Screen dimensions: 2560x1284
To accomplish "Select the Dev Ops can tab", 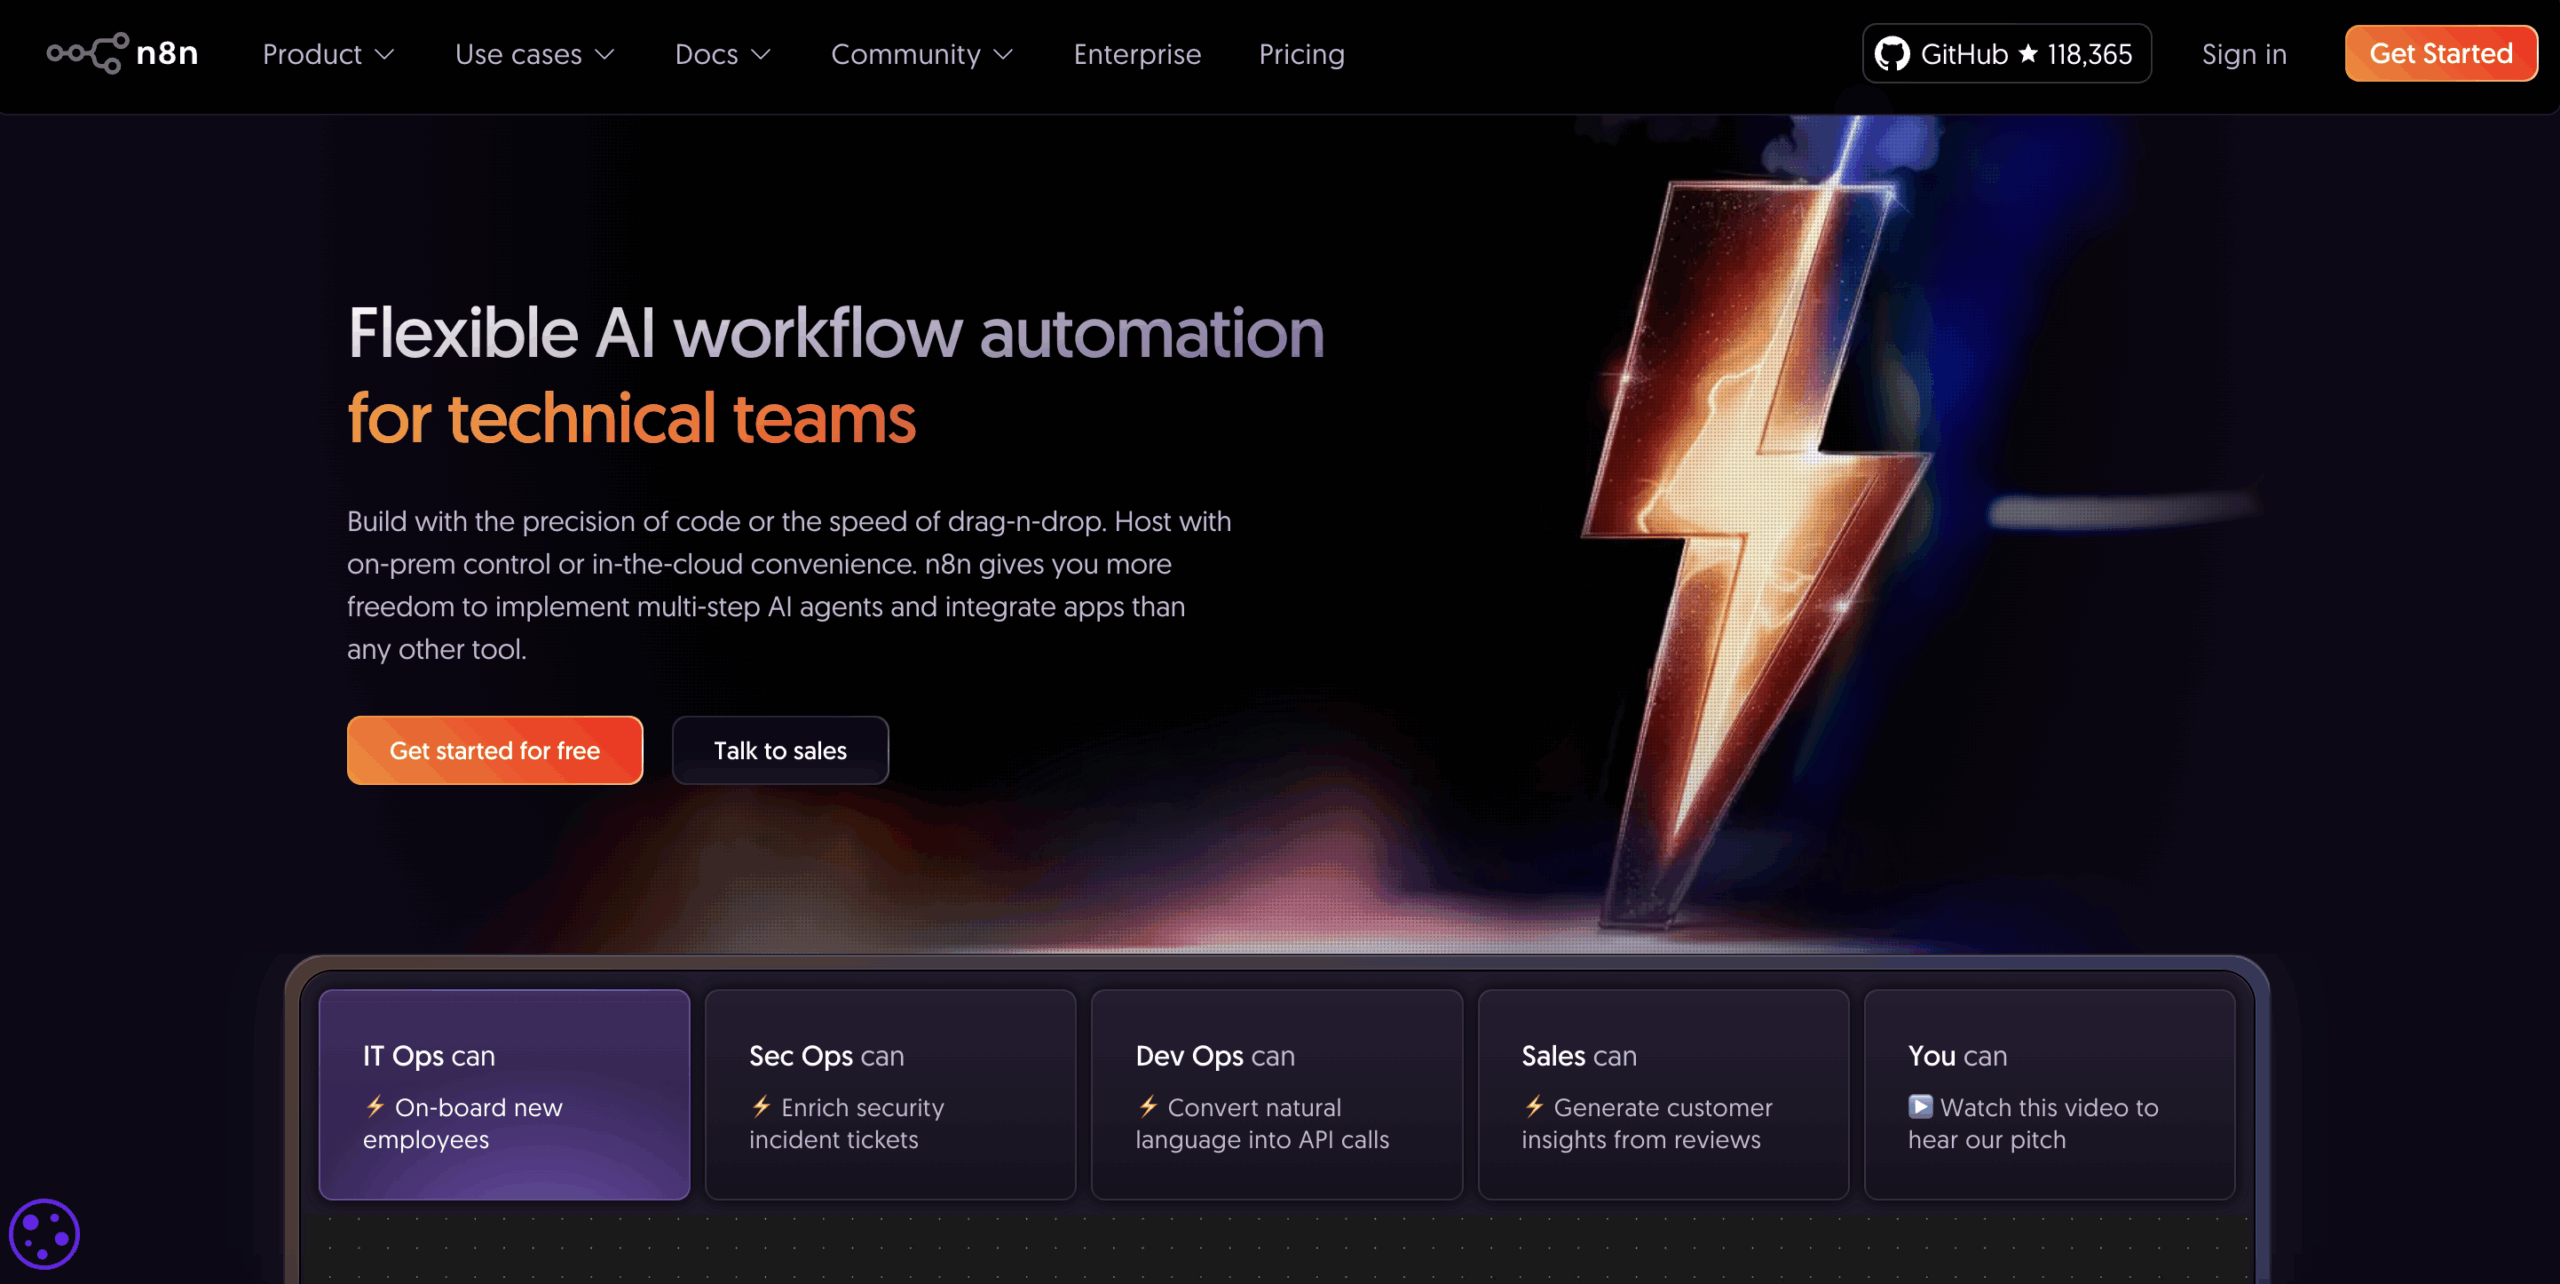I will [1277, 1094].
